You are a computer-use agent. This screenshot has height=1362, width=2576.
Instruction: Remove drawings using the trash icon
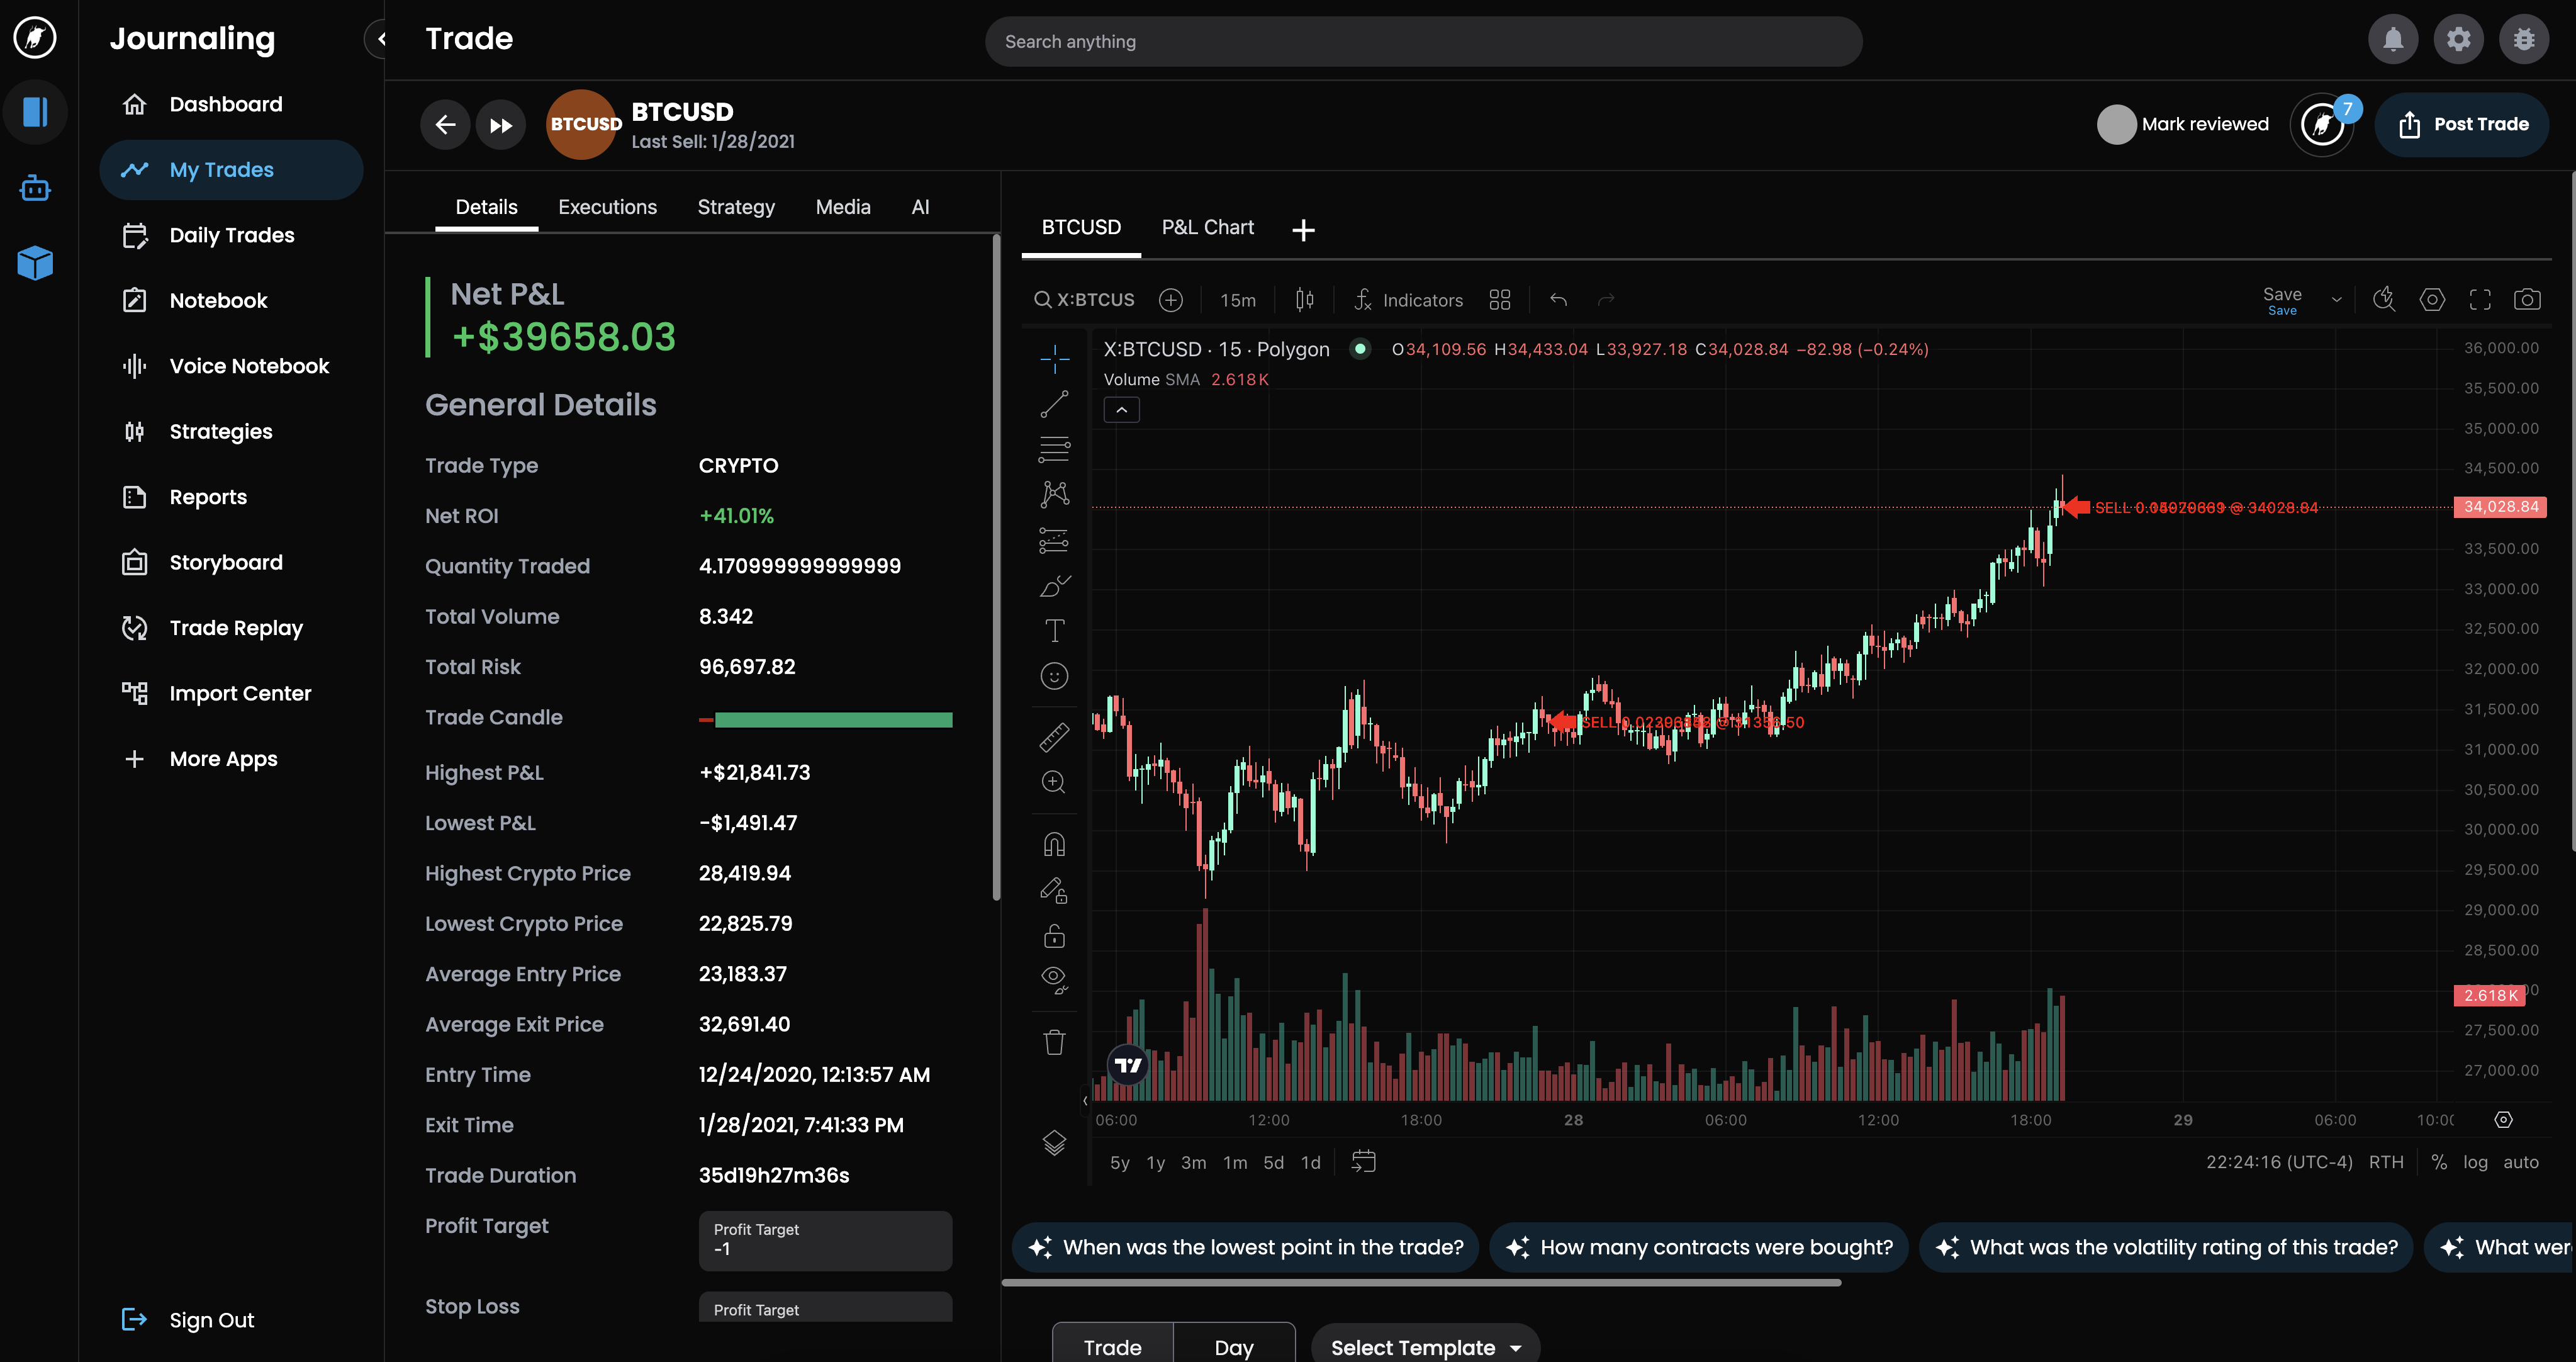tap(1054, 1041)
